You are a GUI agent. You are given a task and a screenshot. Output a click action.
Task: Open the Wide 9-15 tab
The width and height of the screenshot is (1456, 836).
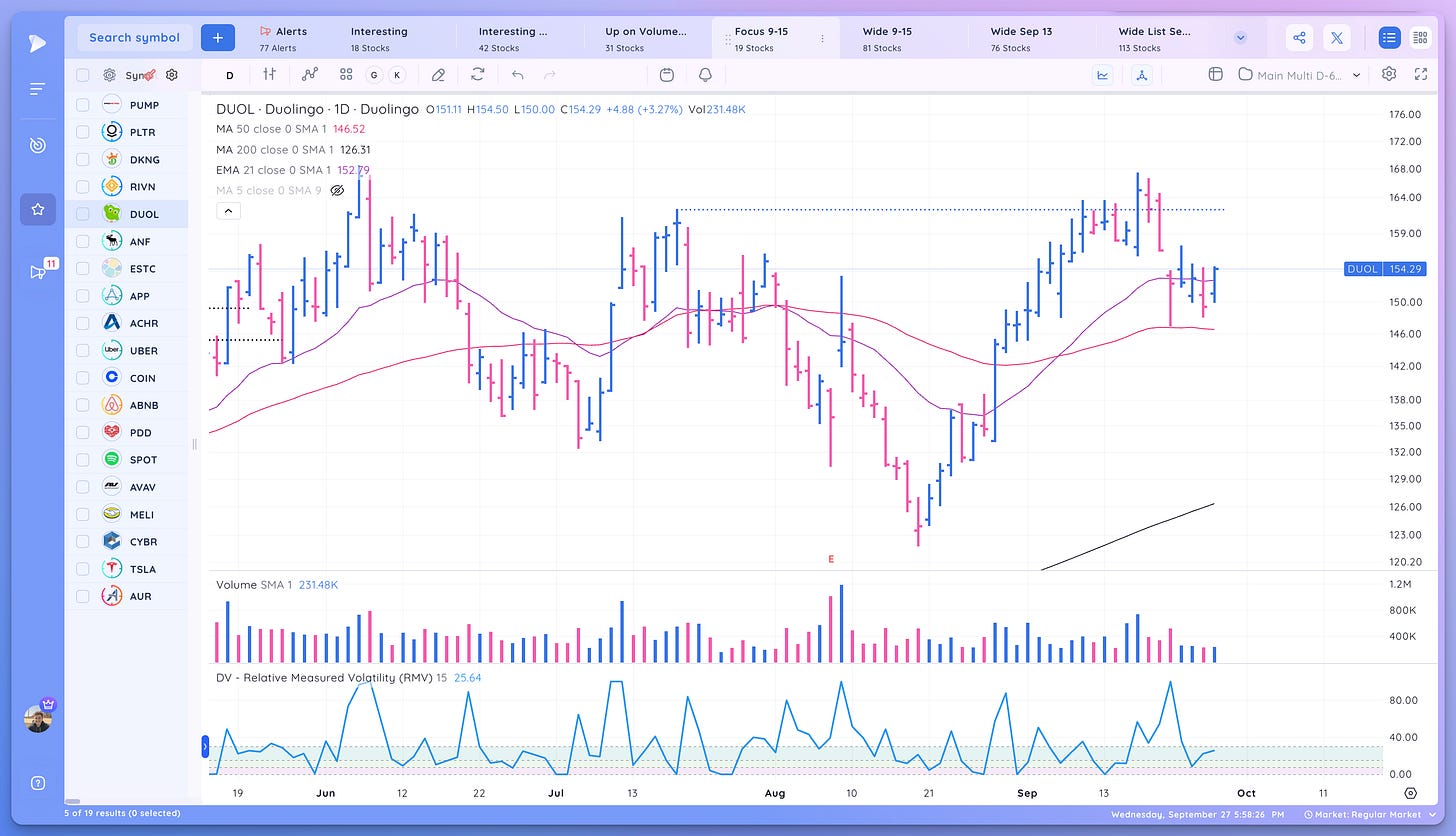pos(903,38)
